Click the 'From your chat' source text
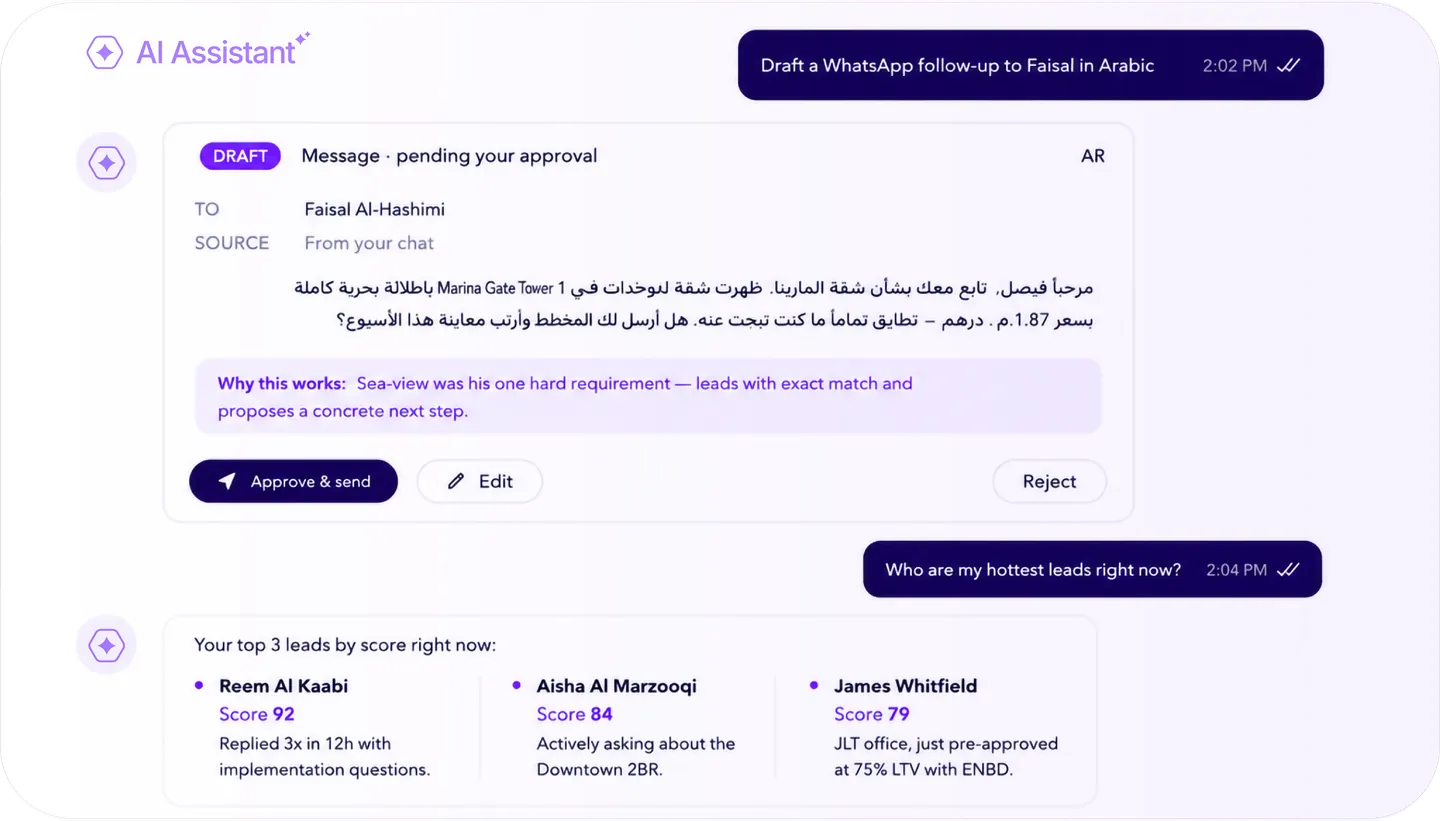 (369, 243)
